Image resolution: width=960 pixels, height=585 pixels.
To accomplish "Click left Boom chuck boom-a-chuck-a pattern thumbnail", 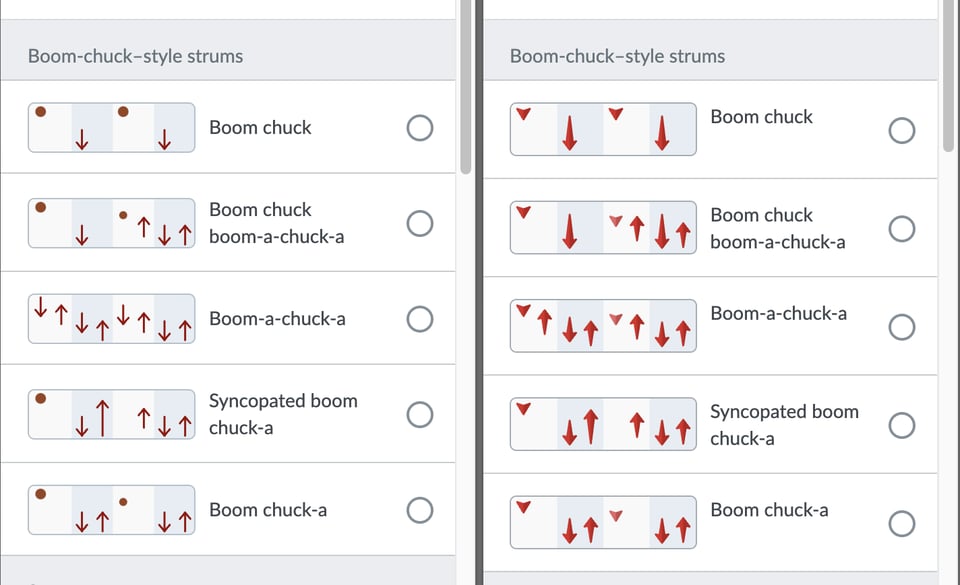I will coord(112,223).
